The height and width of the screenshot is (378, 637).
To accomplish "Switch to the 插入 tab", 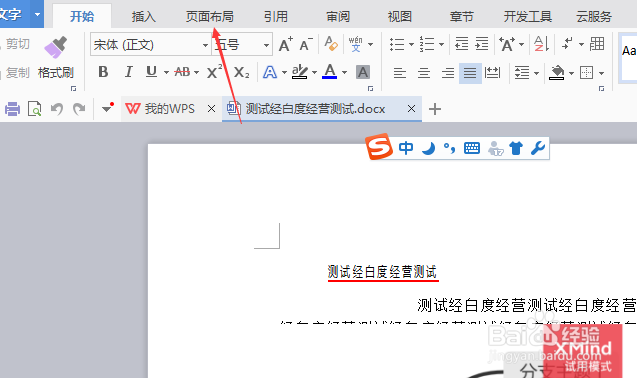I will point(144,17).
